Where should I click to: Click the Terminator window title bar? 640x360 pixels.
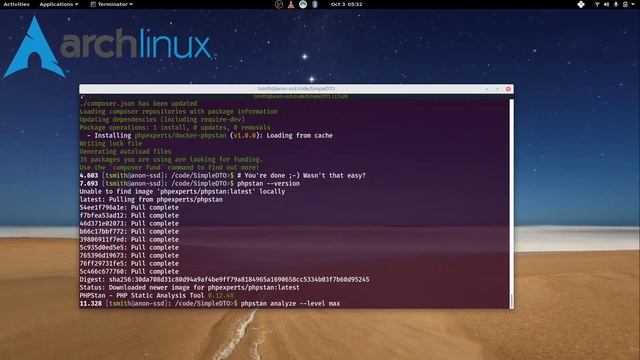(x=296, y=89)
